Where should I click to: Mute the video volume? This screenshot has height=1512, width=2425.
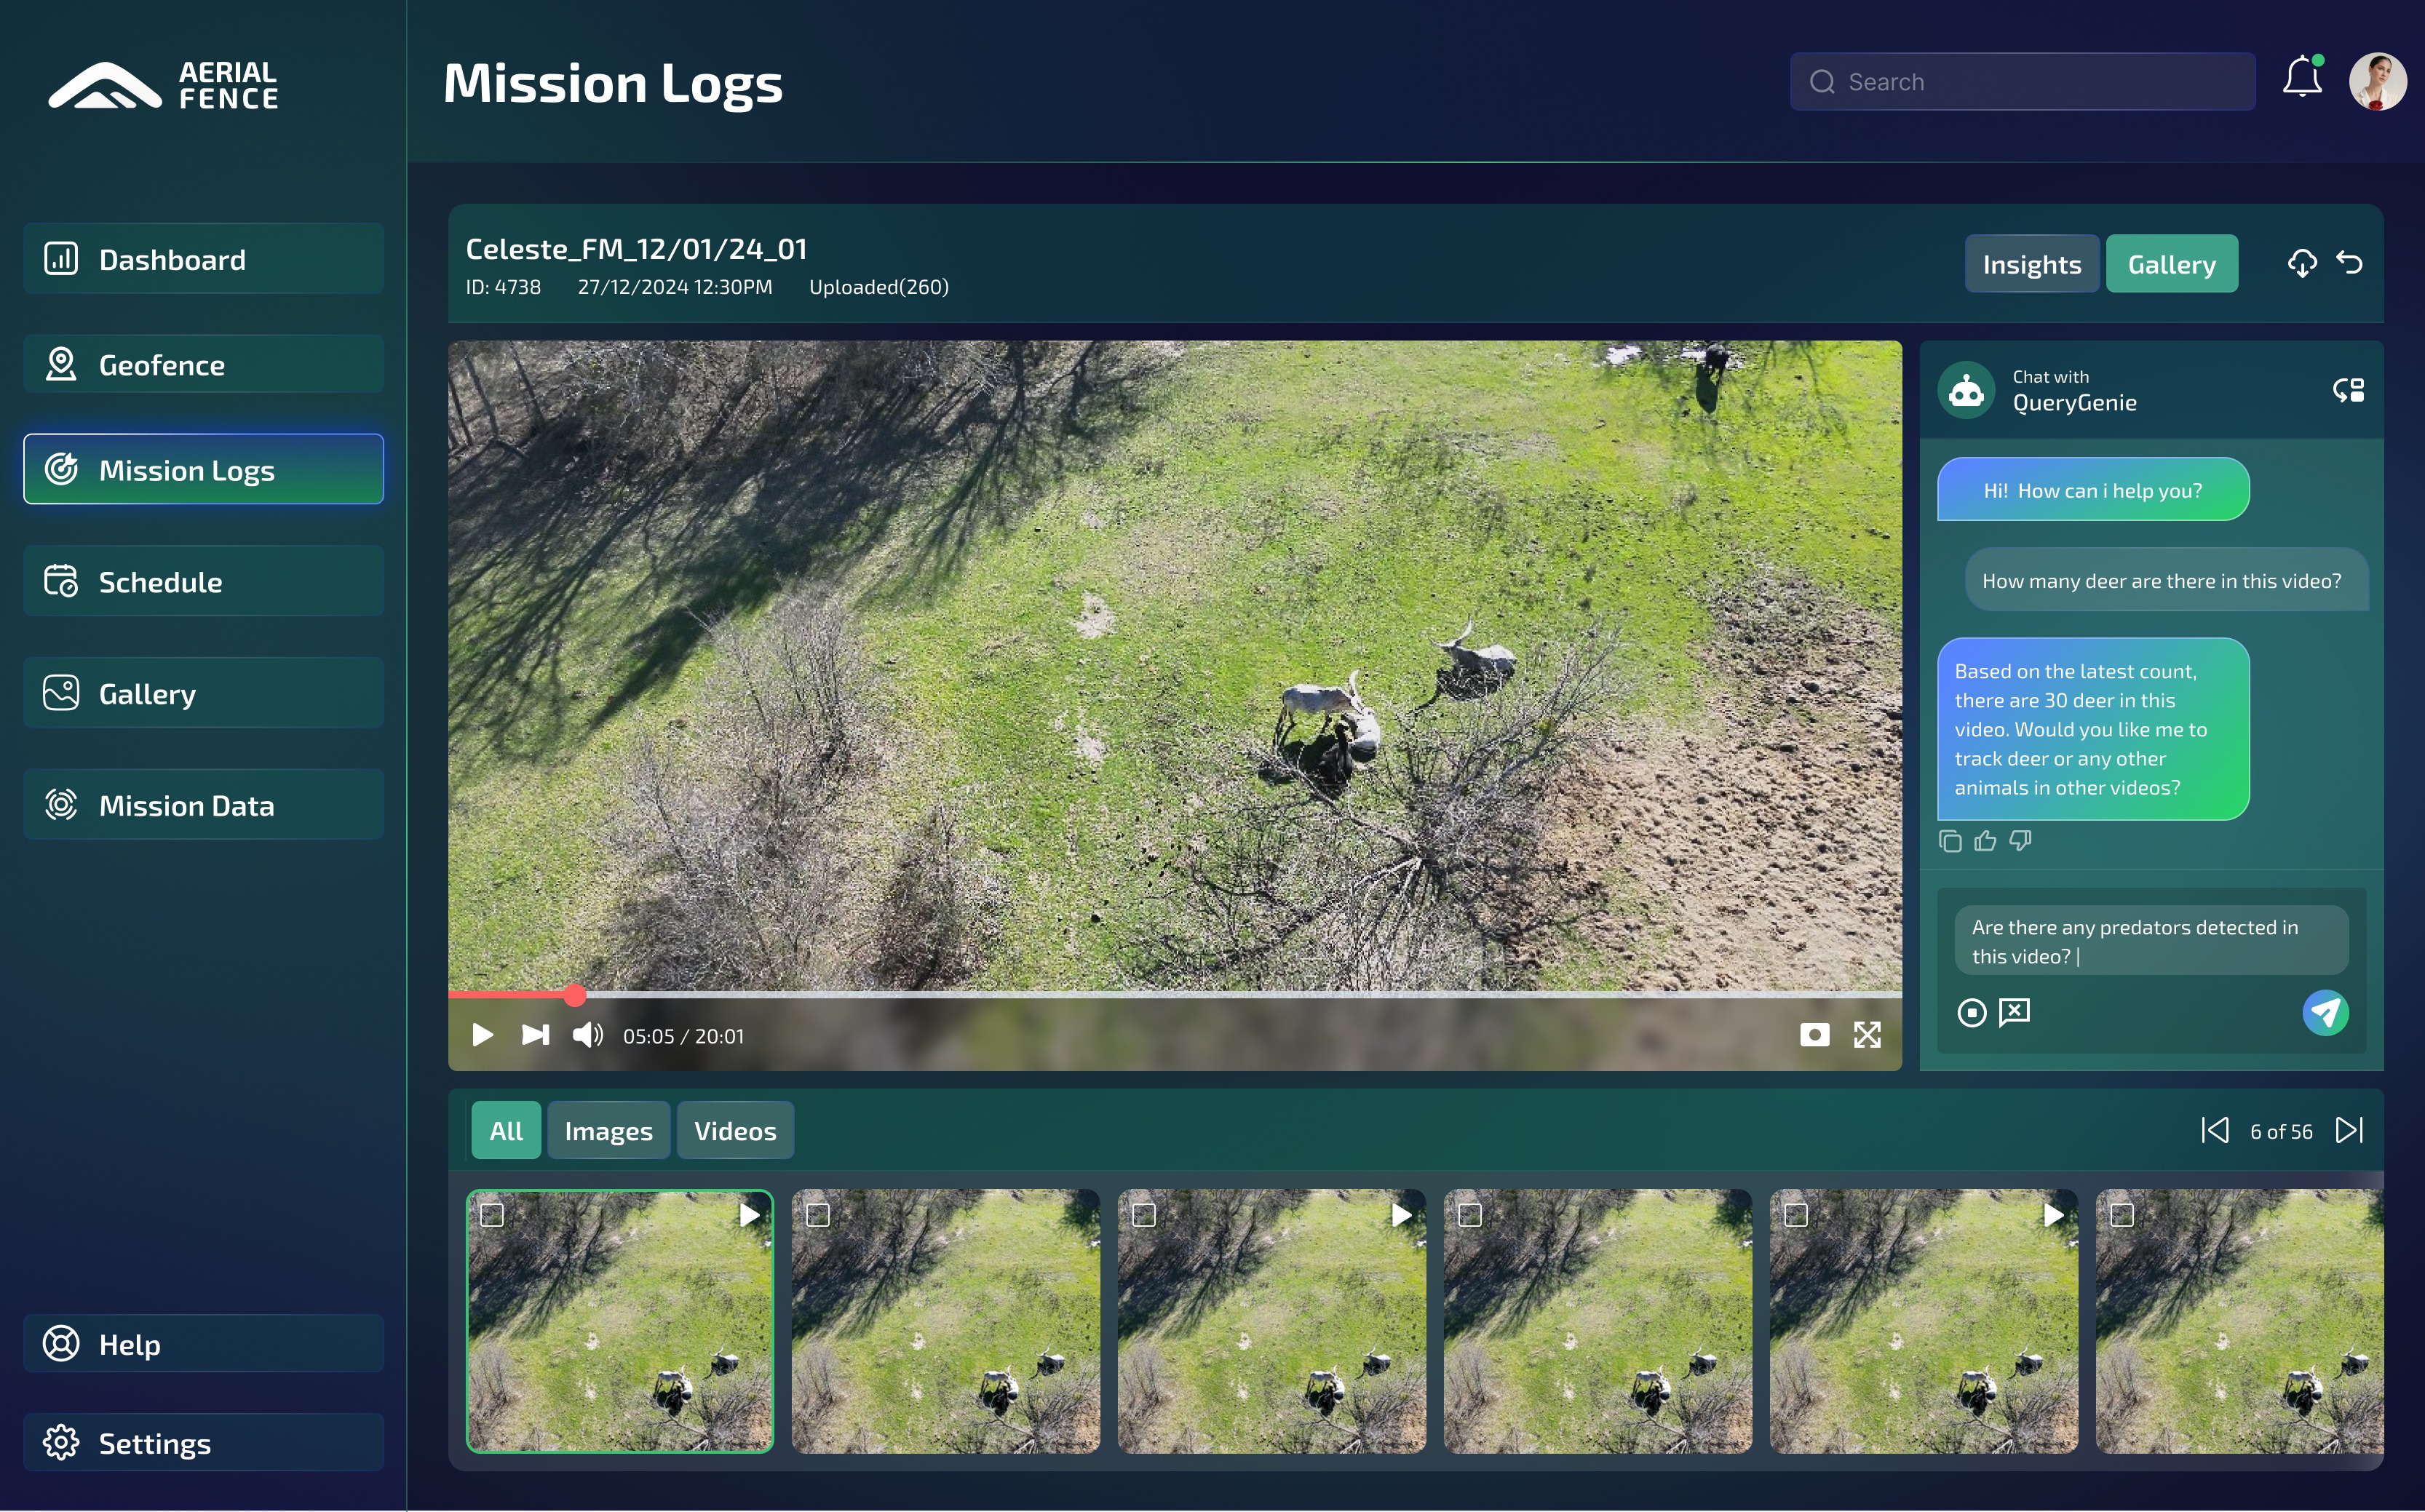pyautogui.click(x=587, y=1035)
